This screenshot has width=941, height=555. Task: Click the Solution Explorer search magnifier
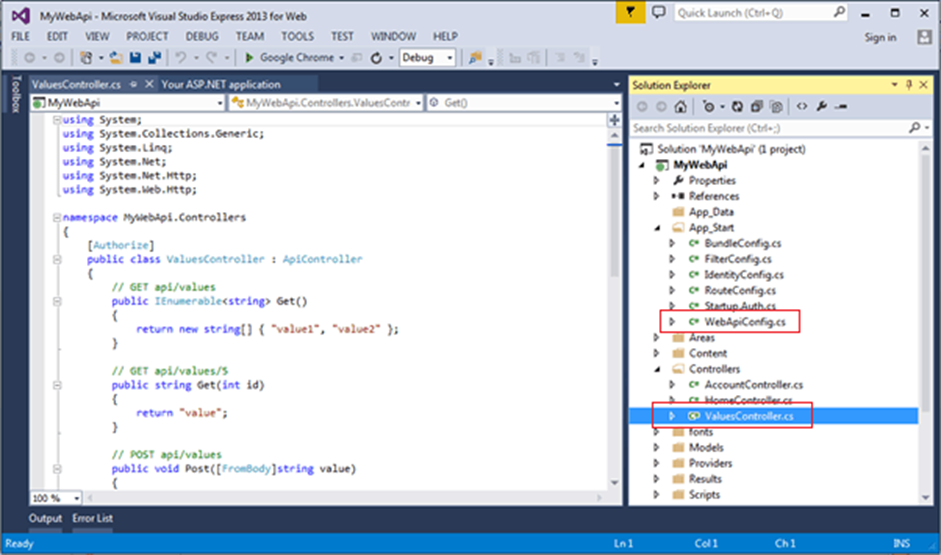click(915, 127)
